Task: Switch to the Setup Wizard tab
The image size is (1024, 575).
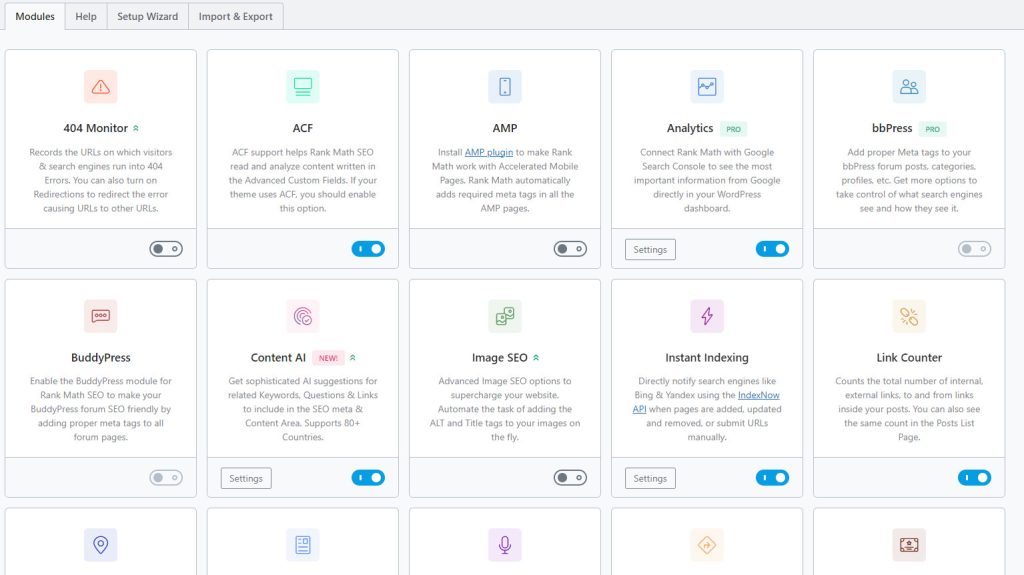Action: (x=148, y=16)
